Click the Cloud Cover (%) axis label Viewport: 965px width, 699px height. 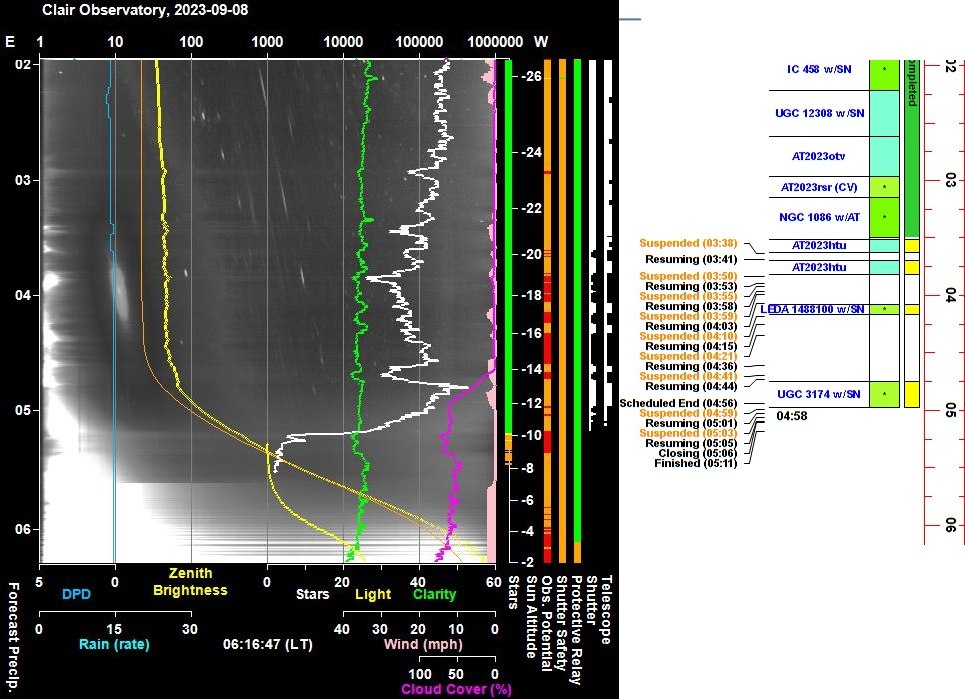[456, 689]
